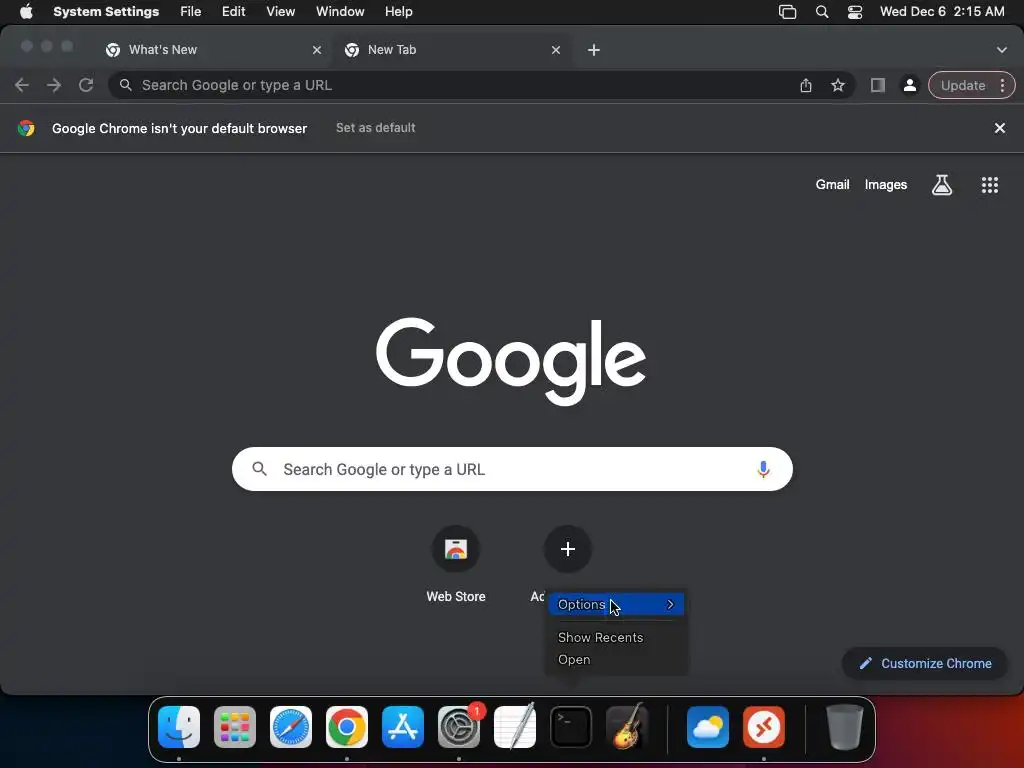Open GarageBand from the dock
Screen dimensions: 1024x768
point(627,727)
